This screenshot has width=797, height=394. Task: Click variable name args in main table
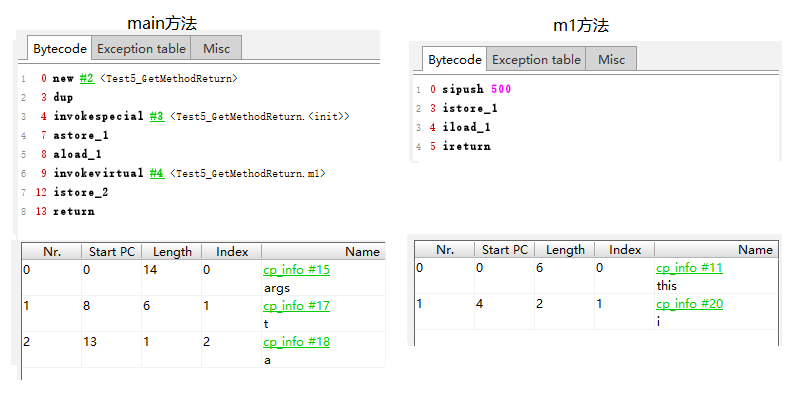click(277, 288)
